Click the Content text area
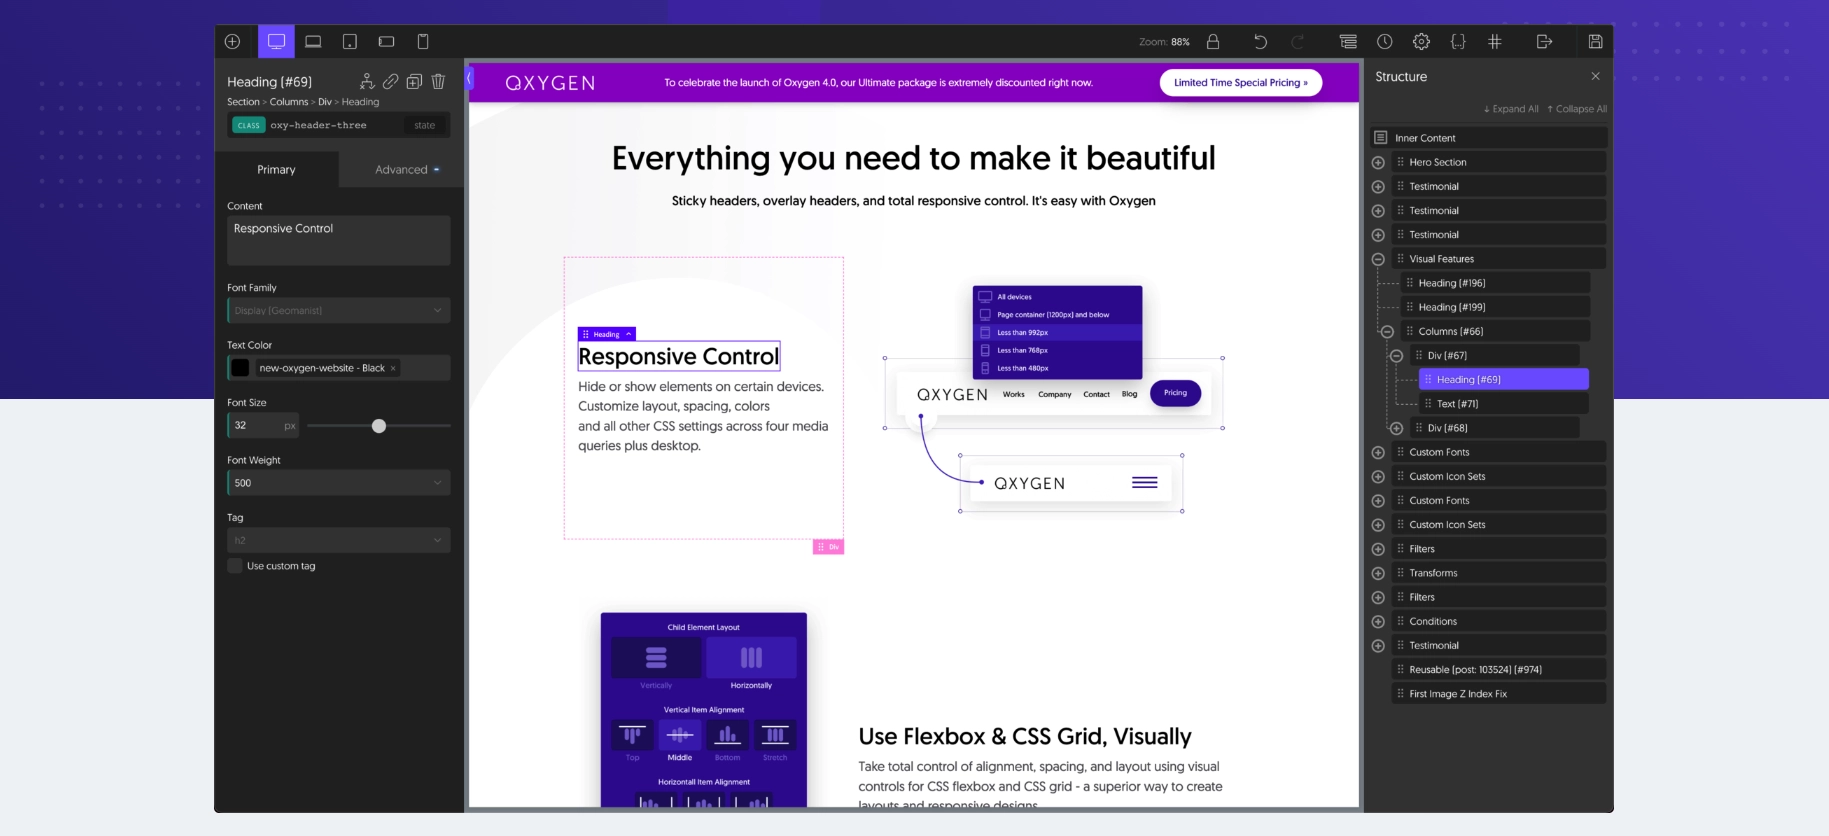The image size is (1829, 836). point(339,241)
